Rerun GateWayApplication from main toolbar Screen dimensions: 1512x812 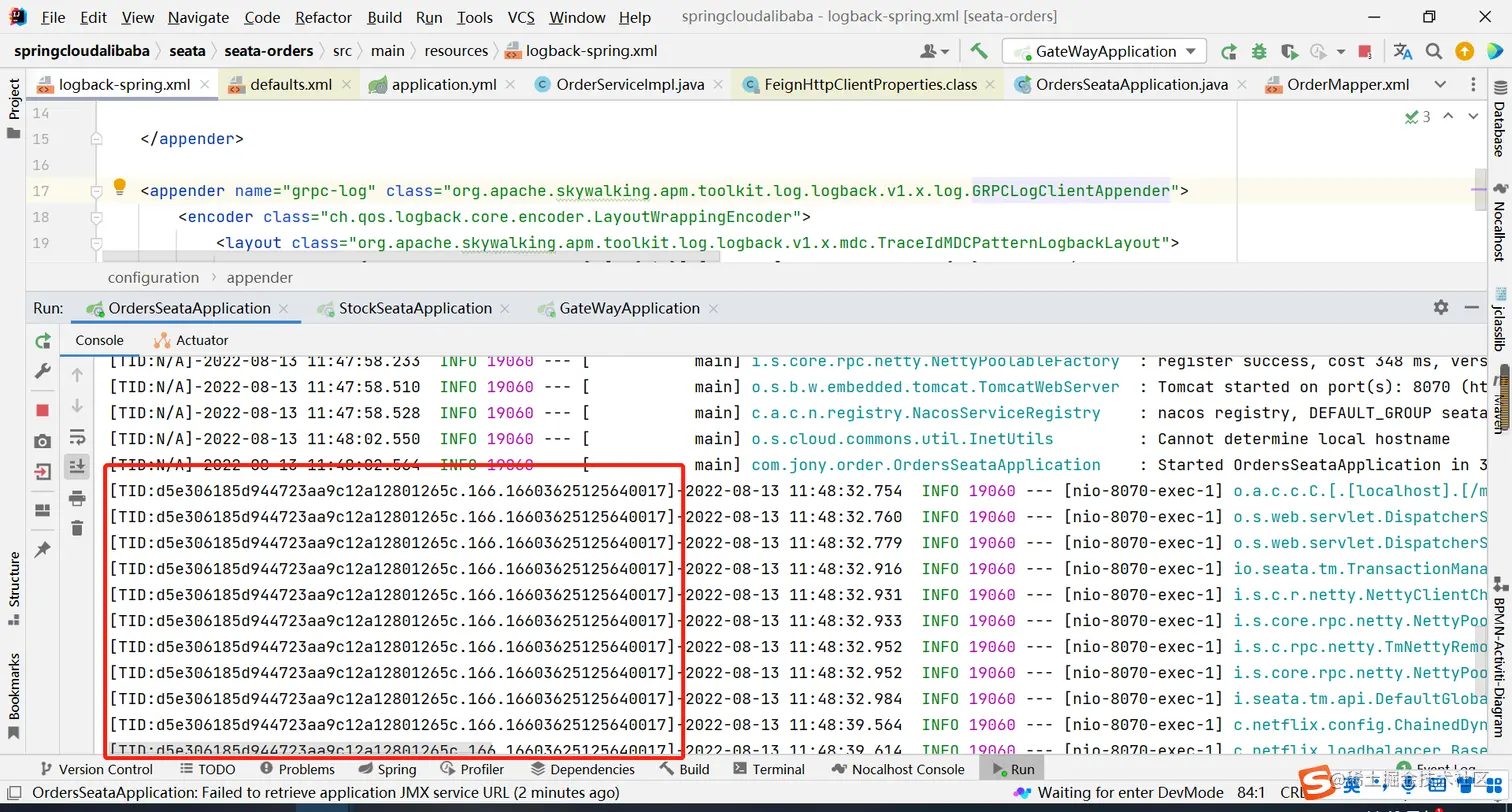(1228, 51)
